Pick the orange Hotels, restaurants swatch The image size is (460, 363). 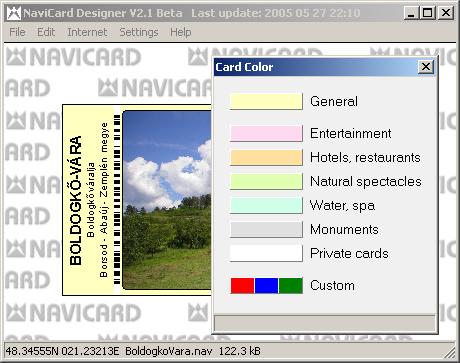tap(266, 157)
